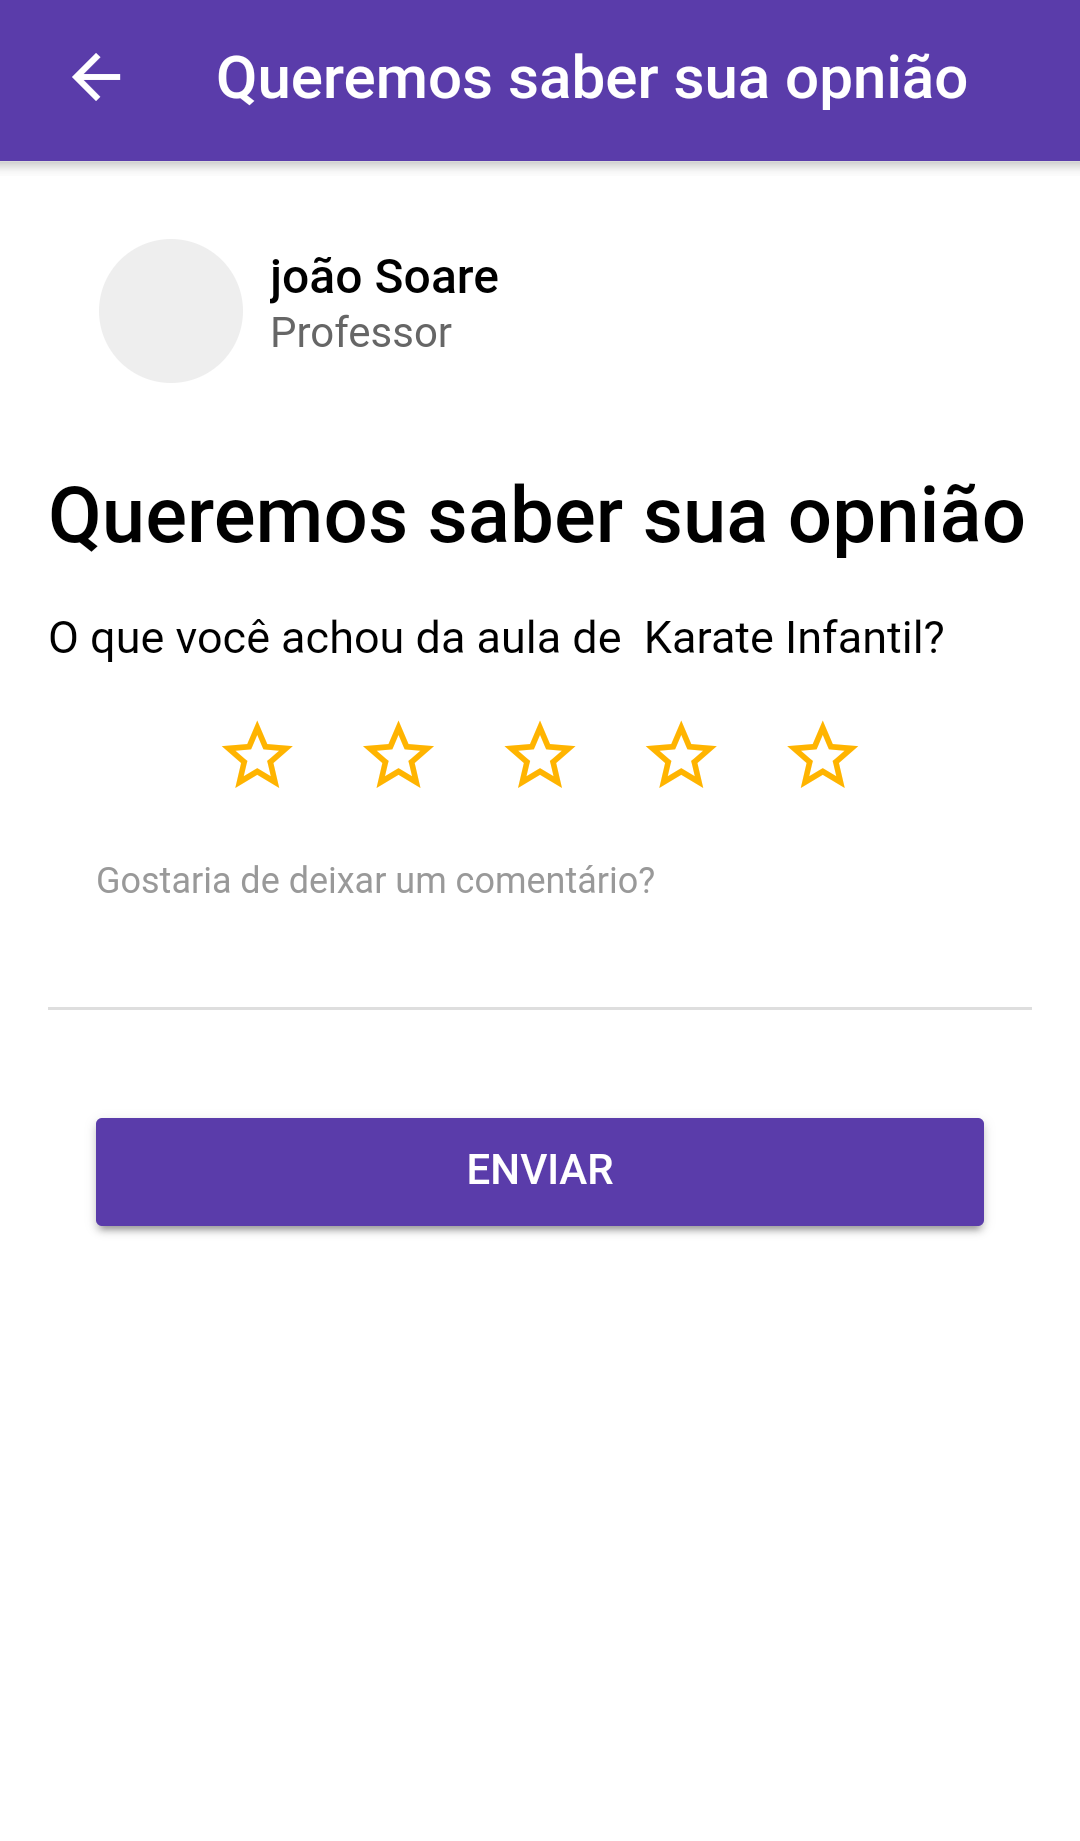Tap the title text in the purple app bar
Image resolution: width=1080 pixels, height=1841 pixels.
pos(592,79)
